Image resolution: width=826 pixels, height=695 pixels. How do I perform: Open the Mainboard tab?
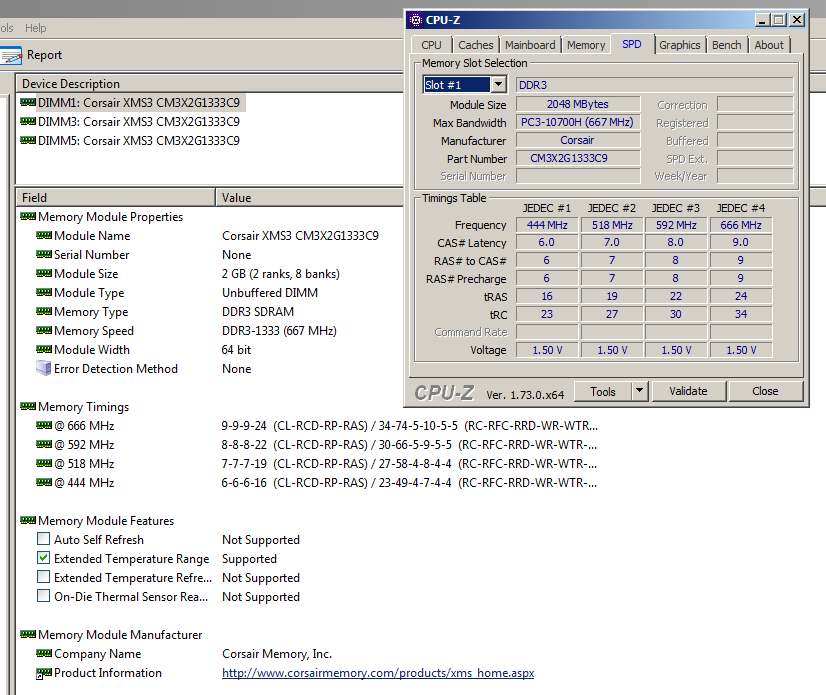click(x=530, y=45)
